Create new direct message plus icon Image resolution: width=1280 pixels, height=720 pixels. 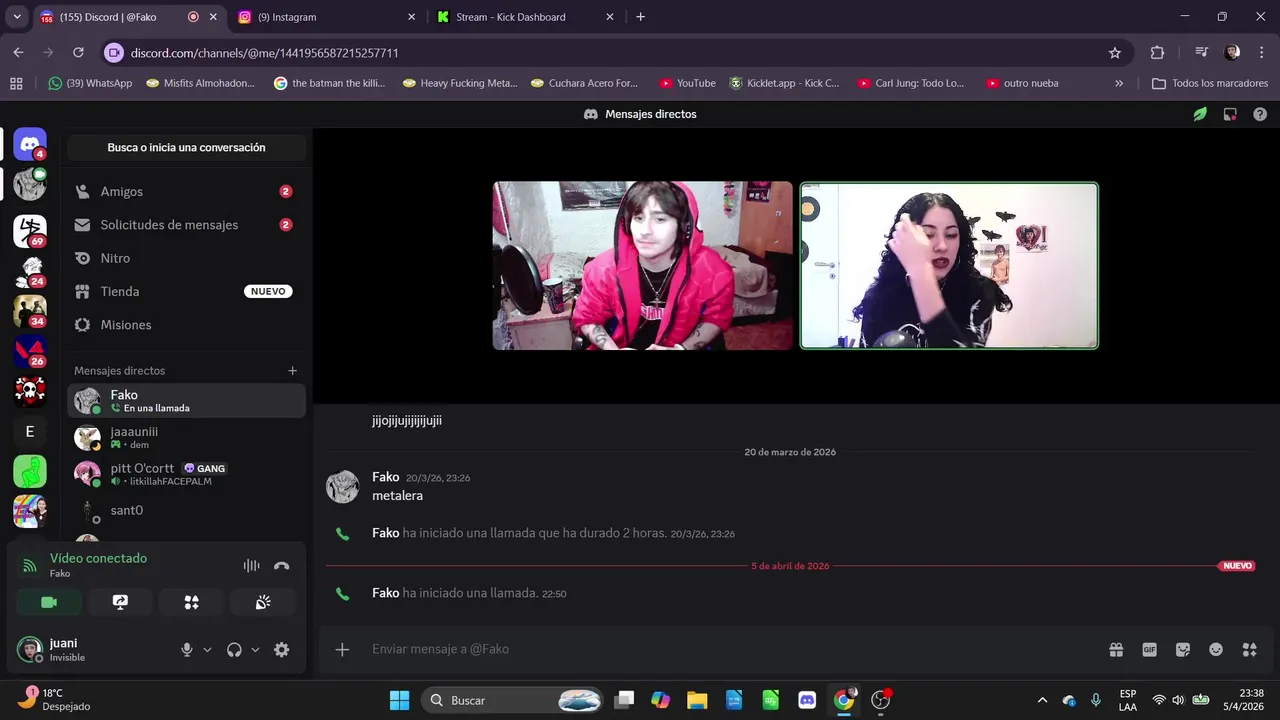pyautogui.click(x=293, y=370)
